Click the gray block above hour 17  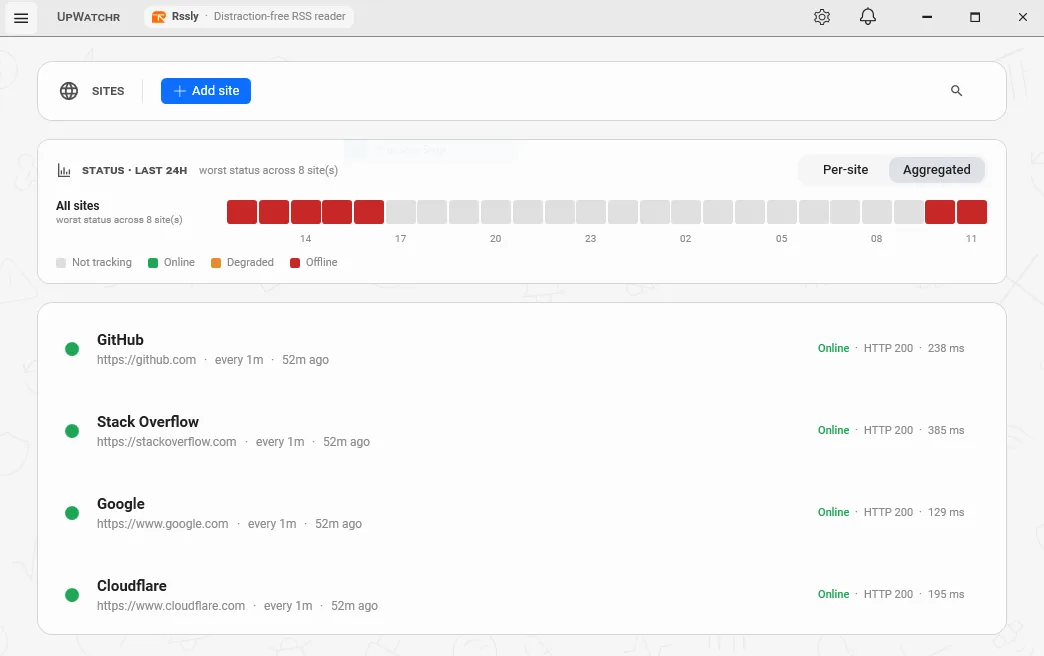[401, 212]
